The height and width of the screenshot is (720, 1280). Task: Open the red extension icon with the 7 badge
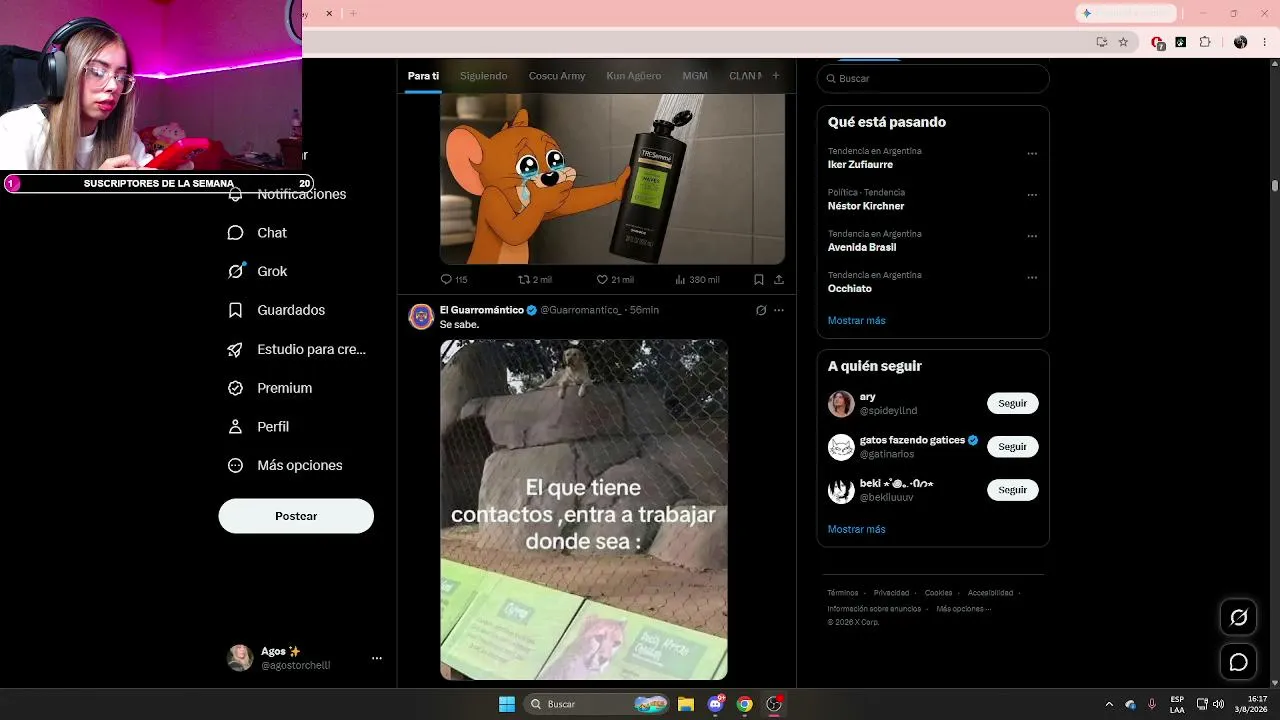point(1157,42)
